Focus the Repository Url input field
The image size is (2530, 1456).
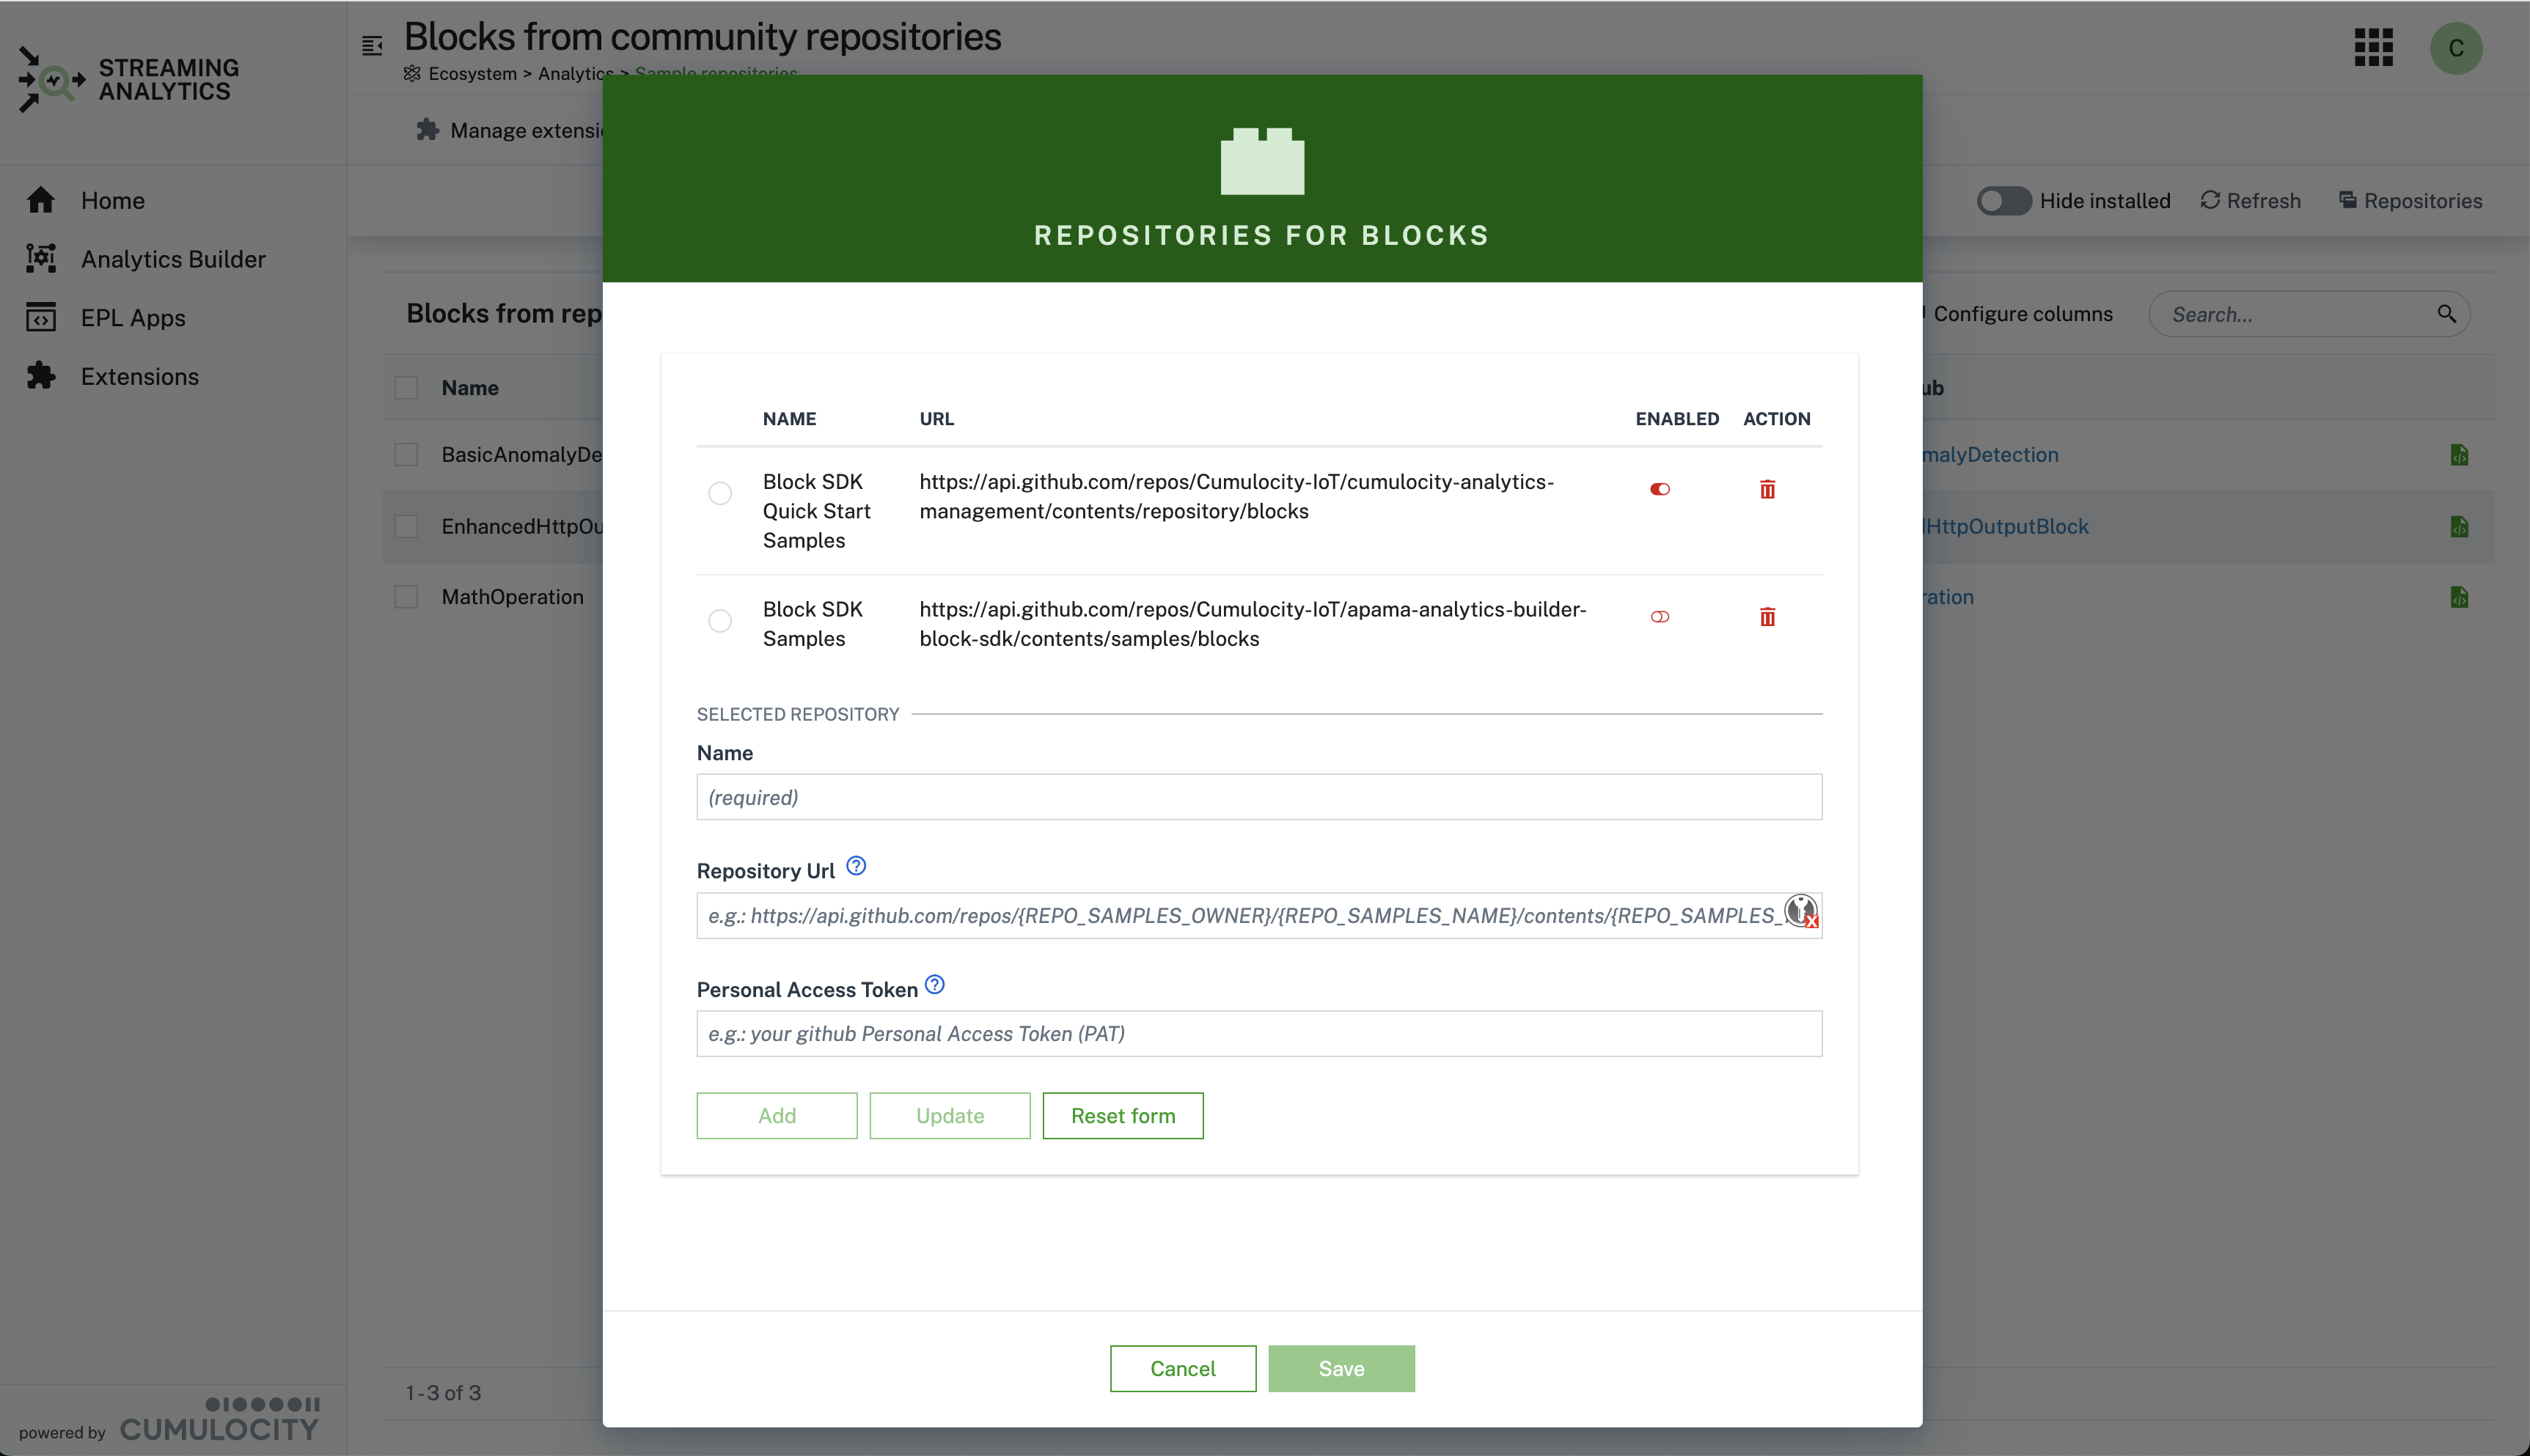tap(1259, 915)
